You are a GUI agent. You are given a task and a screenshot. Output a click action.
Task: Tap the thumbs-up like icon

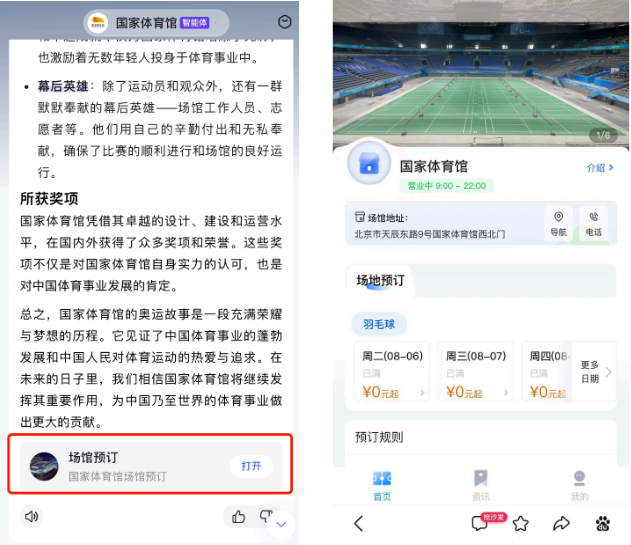(x=239, y=516)
